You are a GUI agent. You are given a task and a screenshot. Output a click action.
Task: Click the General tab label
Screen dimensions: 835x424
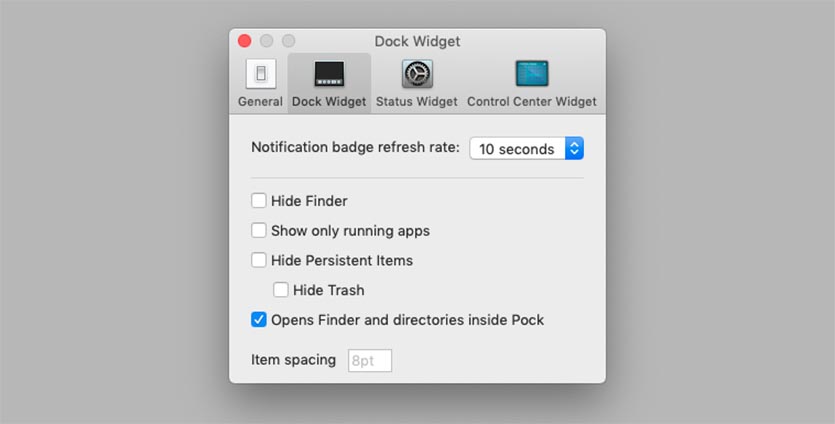click(x=260, y=101)
